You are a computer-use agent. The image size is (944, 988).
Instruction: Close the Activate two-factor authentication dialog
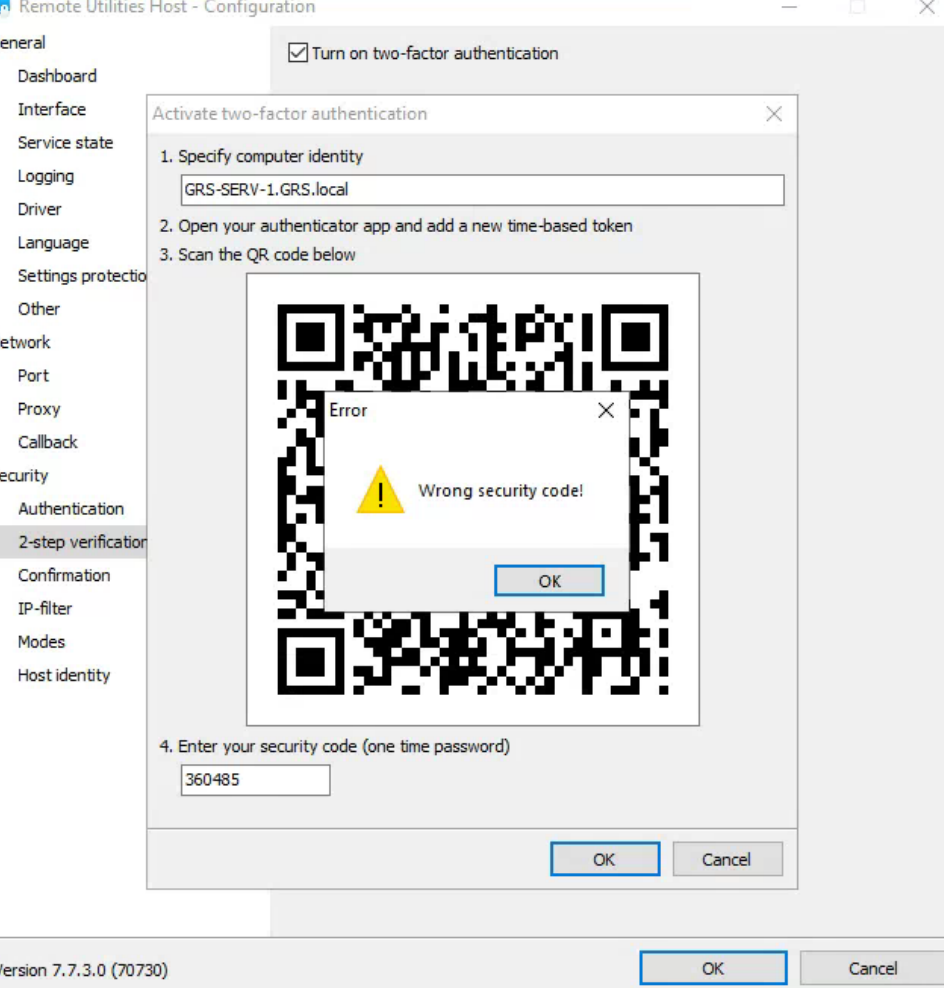tap(774, 114)
